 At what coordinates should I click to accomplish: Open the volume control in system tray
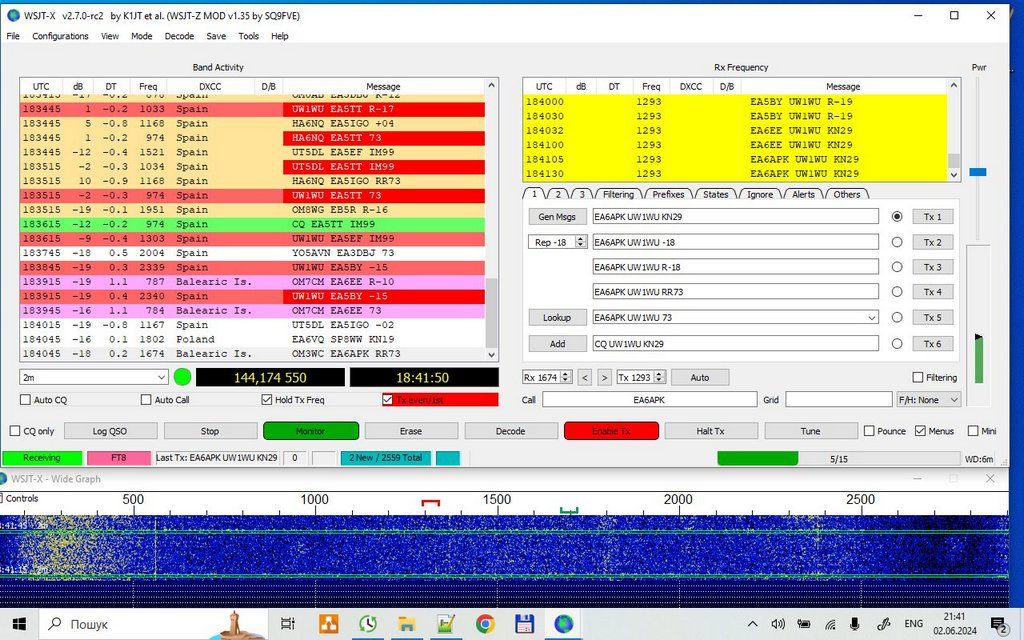[x=777, y=624]
